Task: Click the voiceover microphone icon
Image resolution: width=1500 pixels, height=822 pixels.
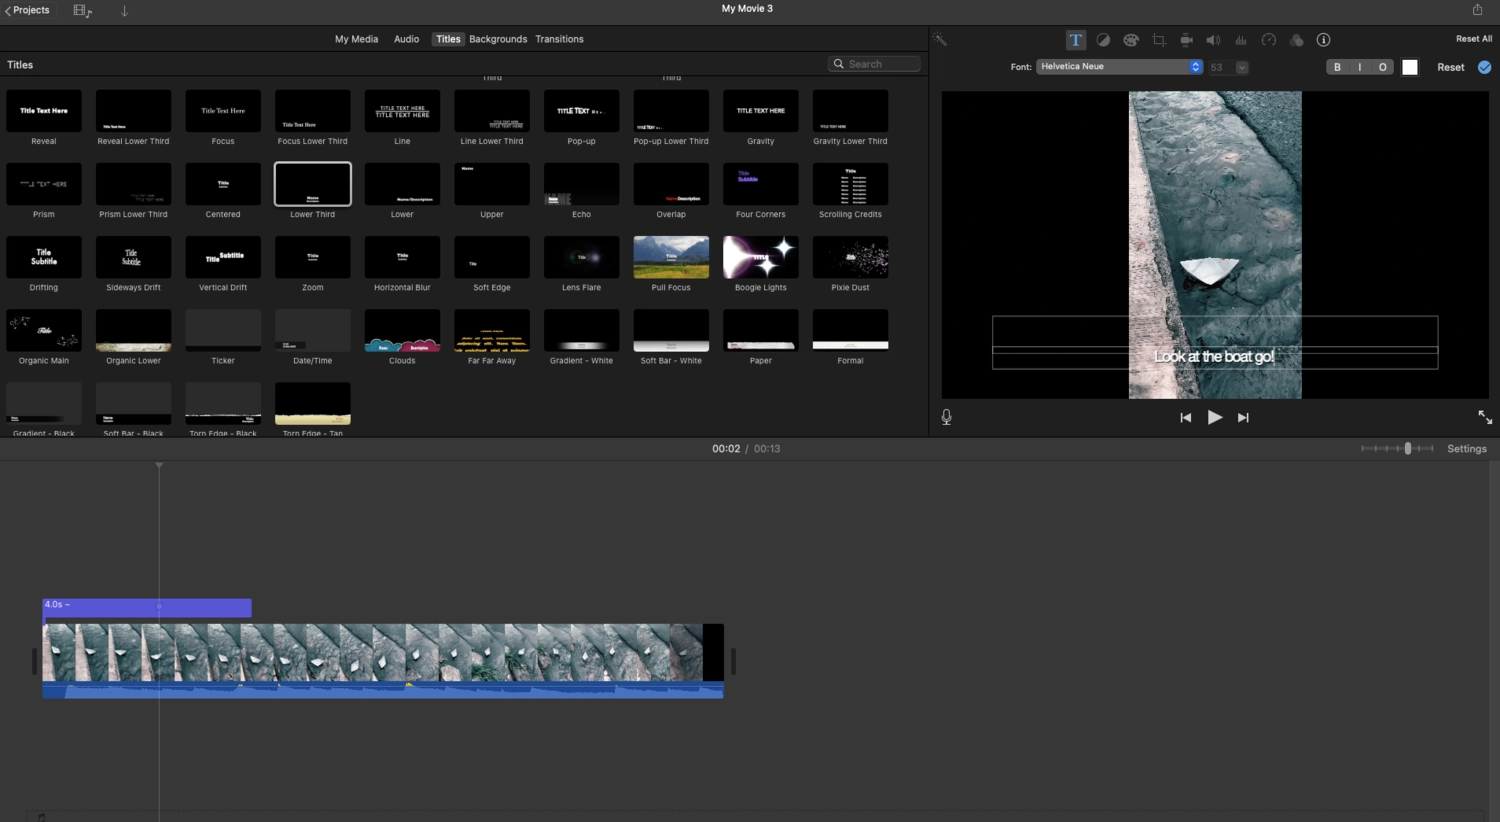Action: pos(946,417)
